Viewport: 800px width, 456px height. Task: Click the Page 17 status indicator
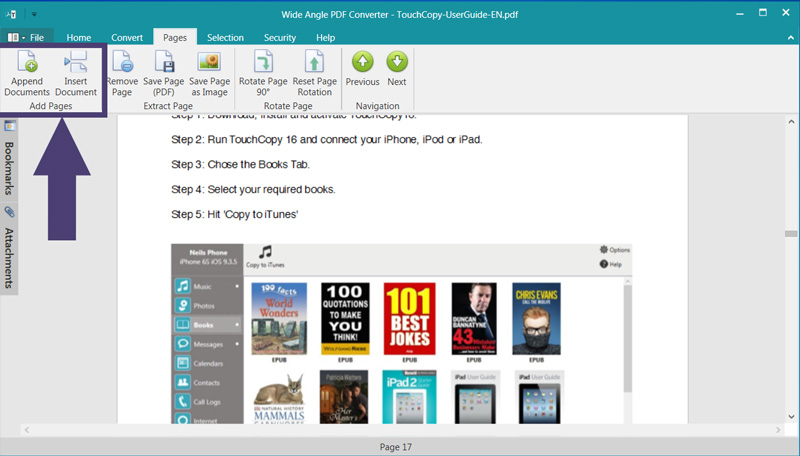click(395, 447)
